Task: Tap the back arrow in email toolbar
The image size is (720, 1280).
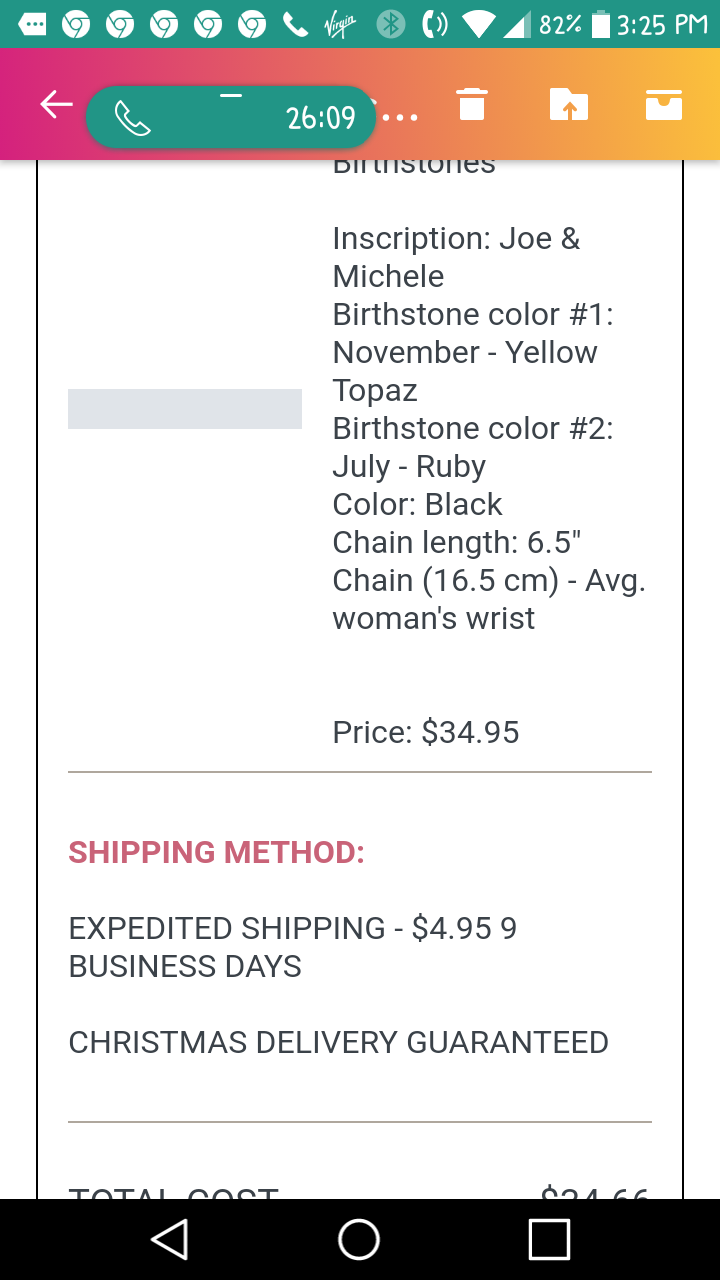Action: coord(56,105)
